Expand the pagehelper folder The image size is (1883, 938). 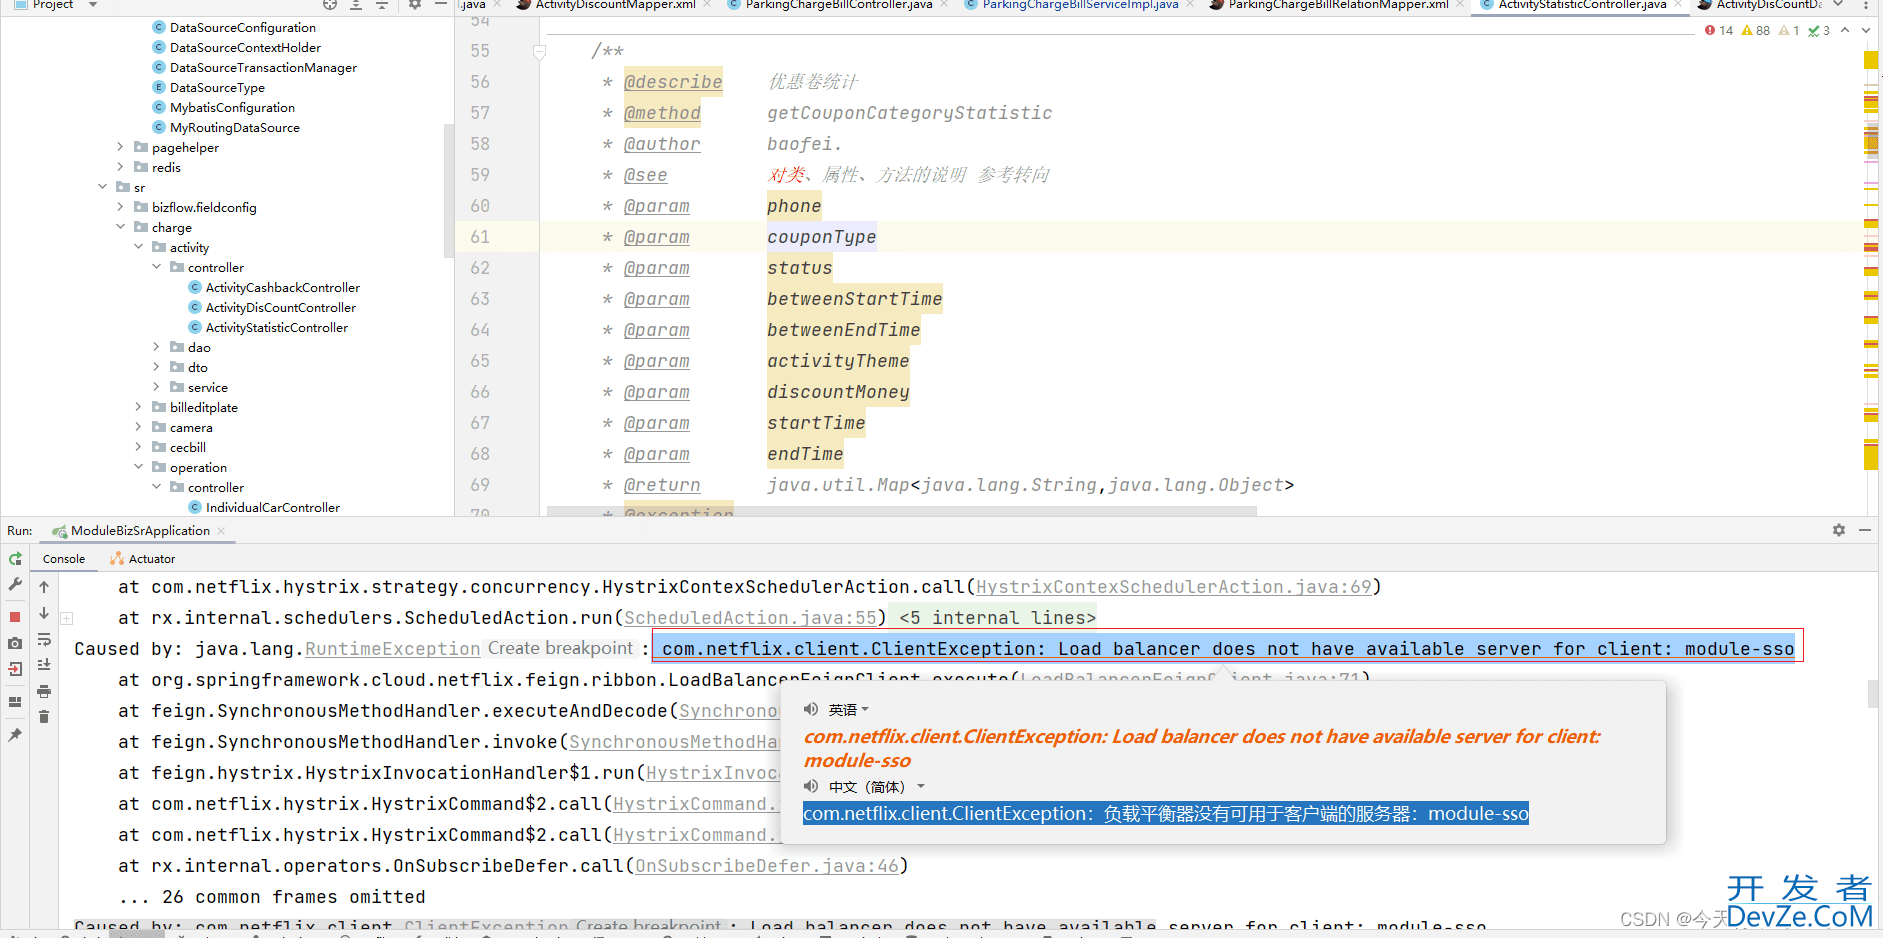click(120, 147)
